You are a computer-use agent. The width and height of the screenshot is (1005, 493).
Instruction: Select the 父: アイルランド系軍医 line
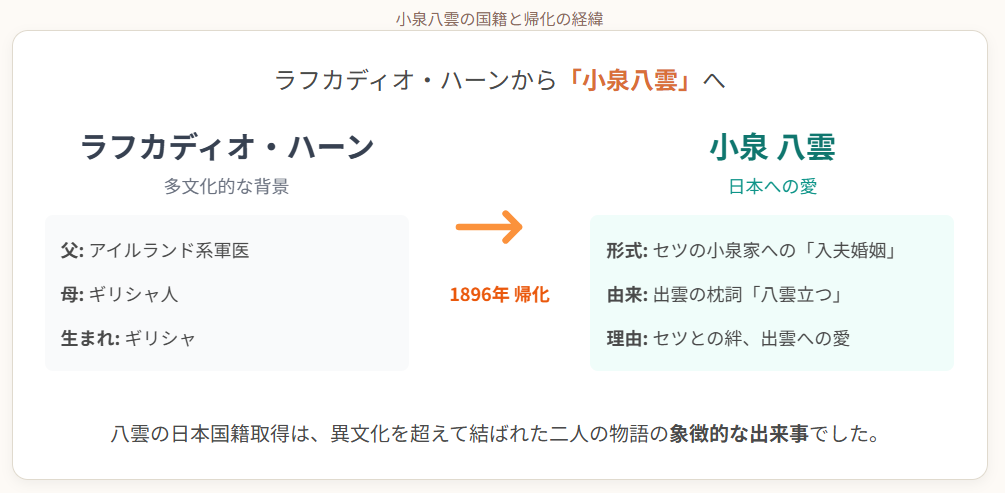point(155,250)
